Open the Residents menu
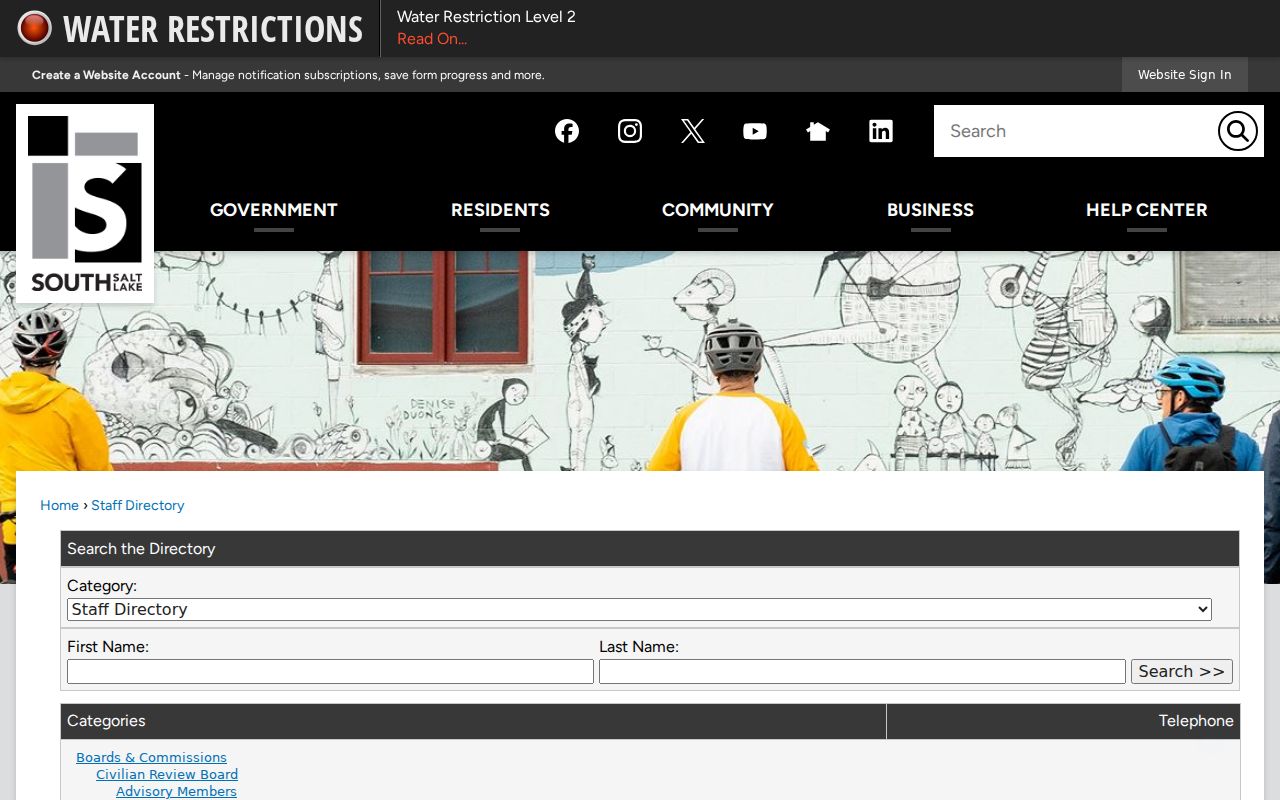The image size is (1280, 800). pyautogui.click(x=500, y=210)
